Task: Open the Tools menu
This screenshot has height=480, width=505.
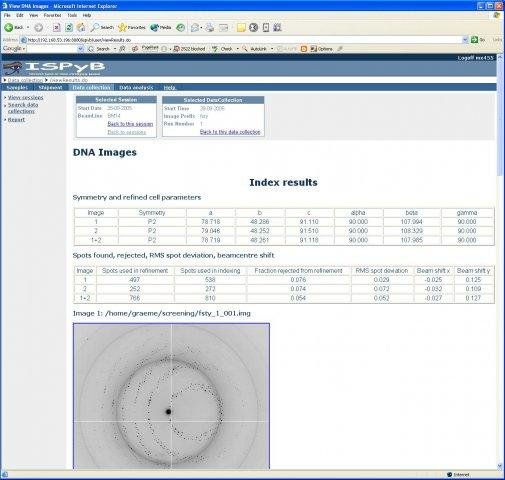Action: pos(72,15)
